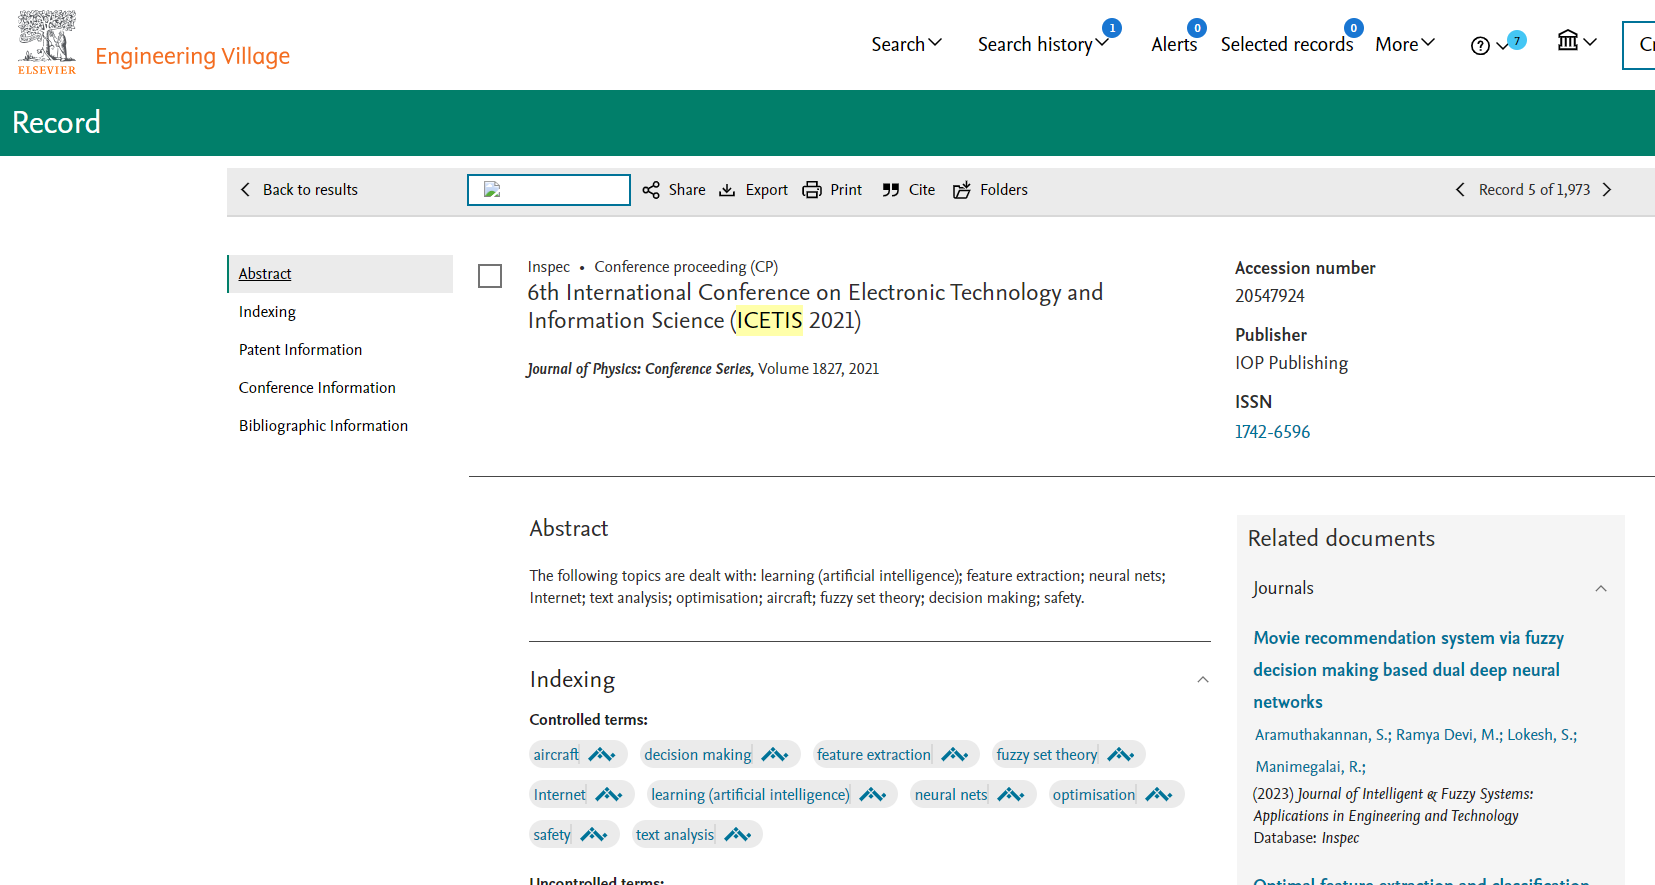This screenshot has height=885, width=1655.
Task: Click the Elsevier tree logo
Action: point(47,42)
